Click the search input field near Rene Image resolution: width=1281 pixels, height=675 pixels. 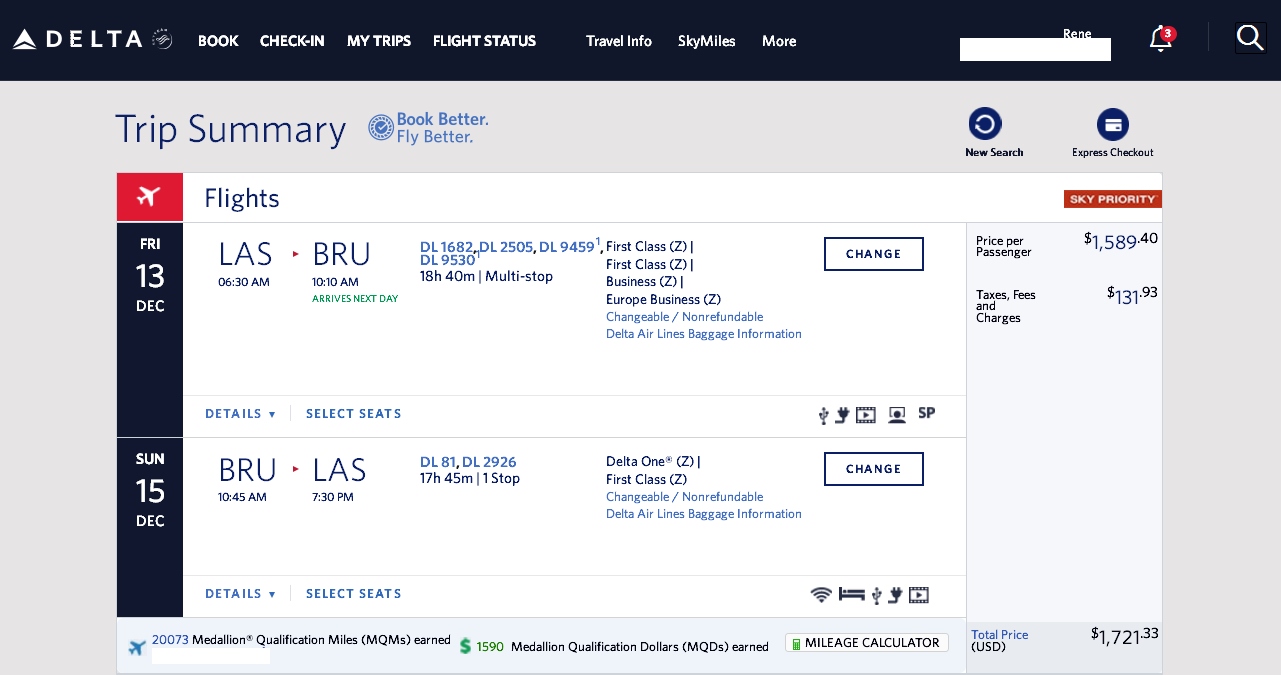(x=1035, y=49)
